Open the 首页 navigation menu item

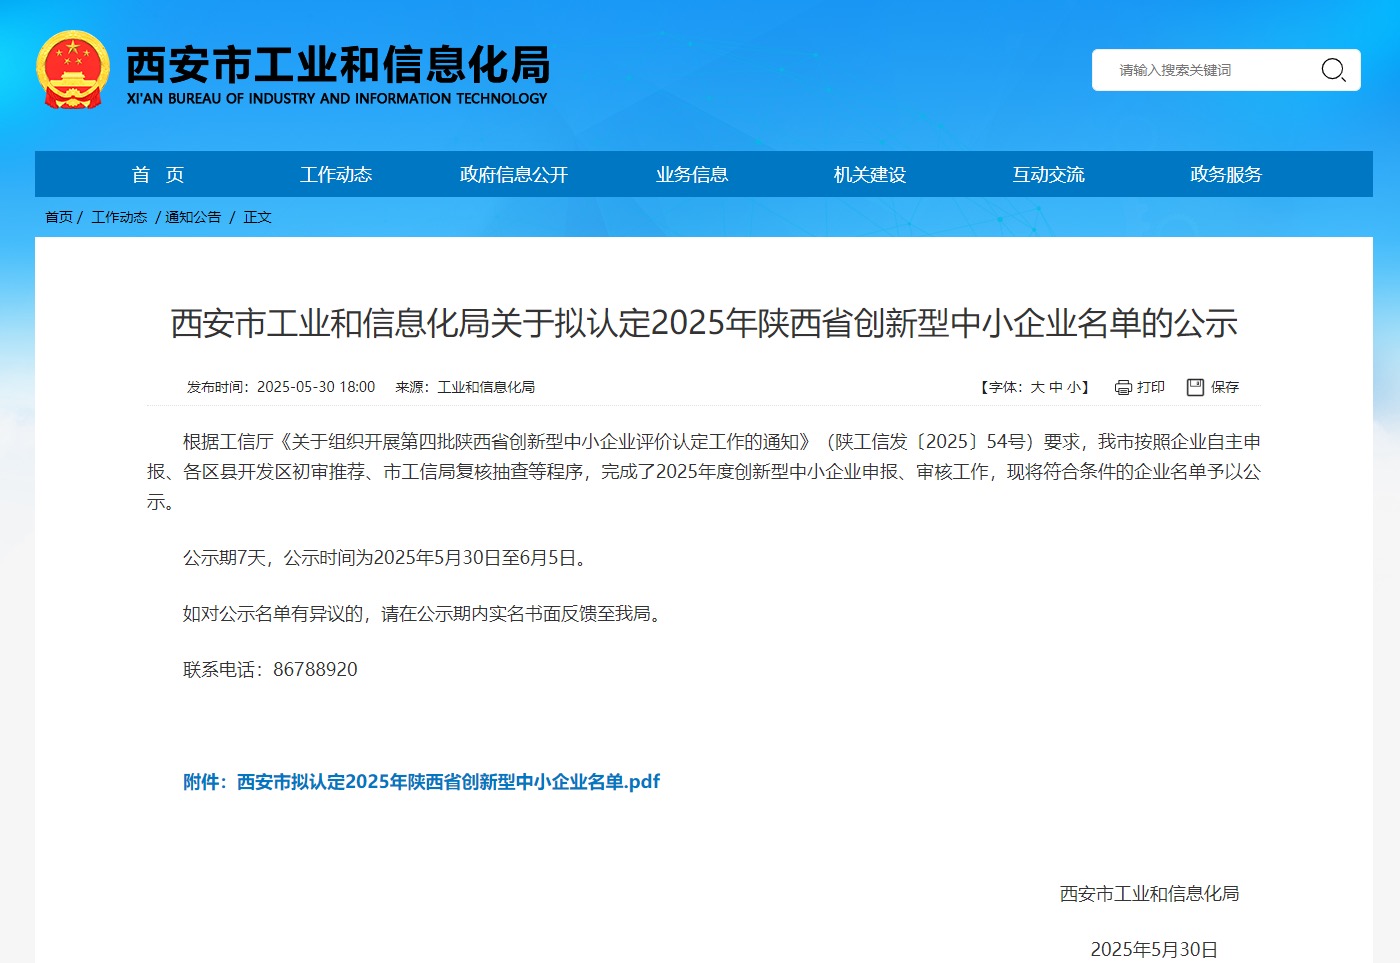(x=158, y=175)
